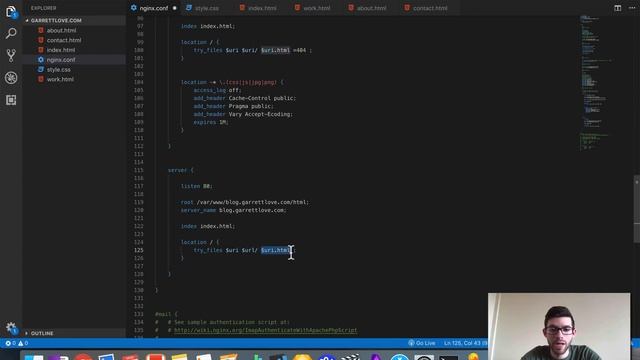Click 'access_log off;' on line 105
Viewport: 640px width, 360px height.
(217, 90)
